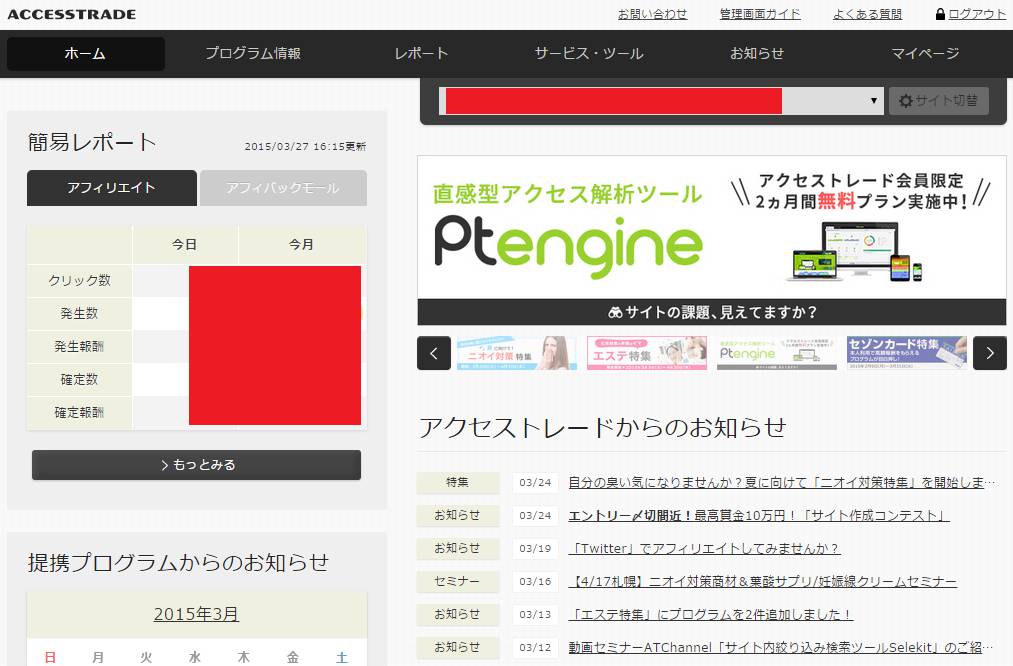Viewport: 1013px width, 666px height.
Task: Click the 03/19 news date
Action: click(x=535, y=548)
